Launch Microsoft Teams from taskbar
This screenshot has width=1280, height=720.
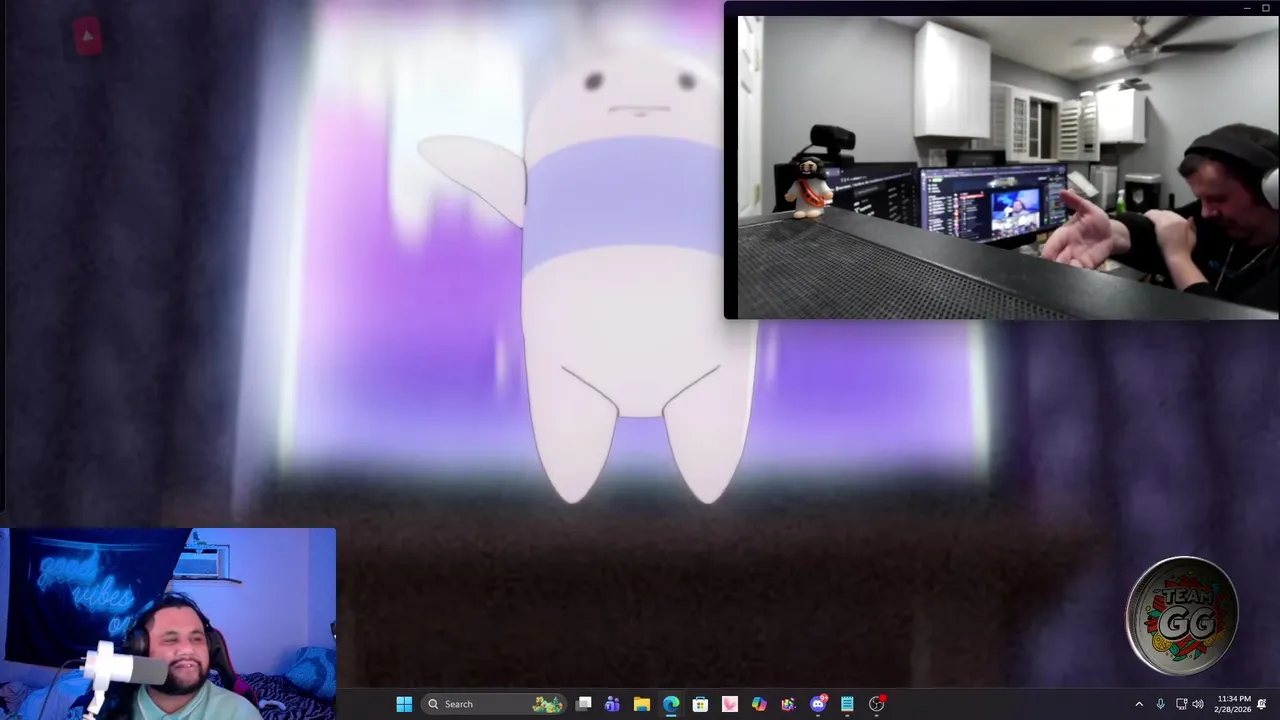pos(612,704)
